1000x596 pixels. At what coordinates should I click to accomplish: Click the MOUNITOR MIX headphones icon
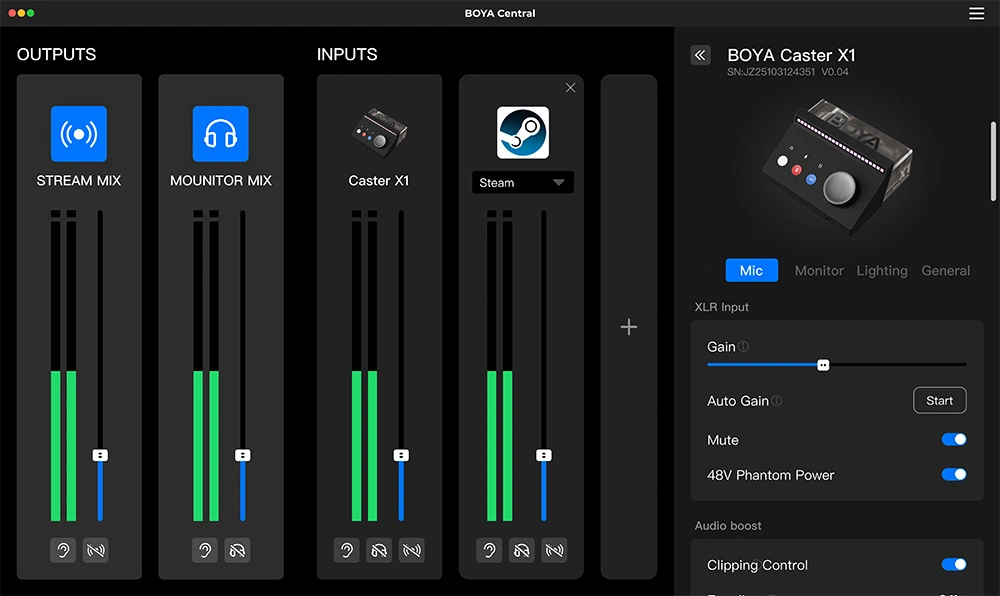pos(221,133)
